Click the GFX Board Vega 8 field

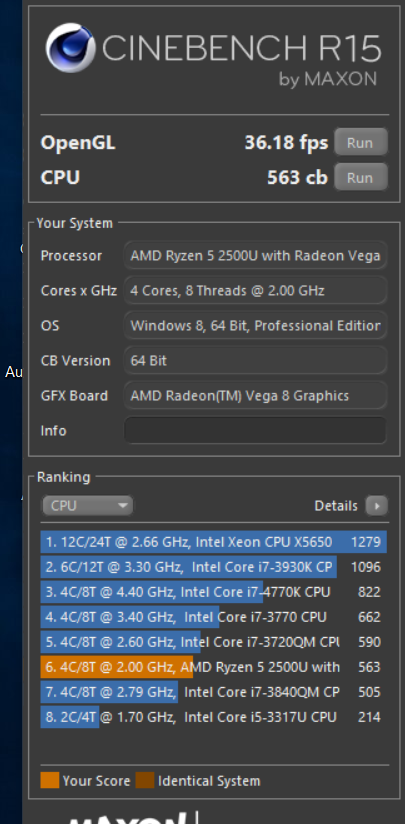[x=255, y=396]
